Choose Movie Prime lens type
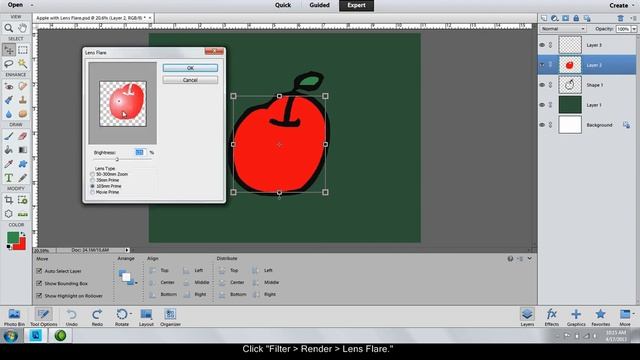Image resolution: width=640 pixels, height=360 pixels. coord(93,192)
